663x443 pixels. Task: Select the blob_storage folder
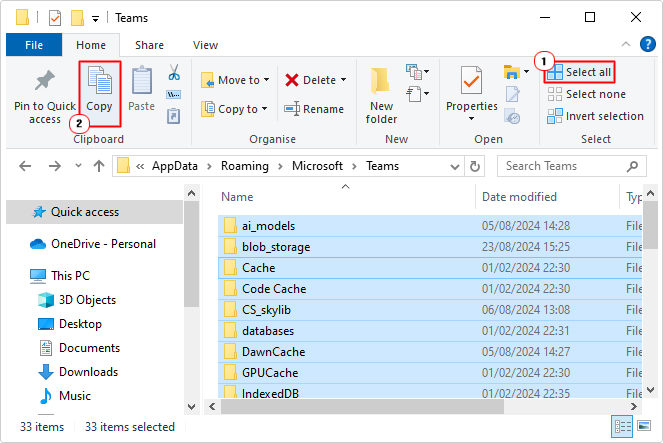[x=430, y=247]
